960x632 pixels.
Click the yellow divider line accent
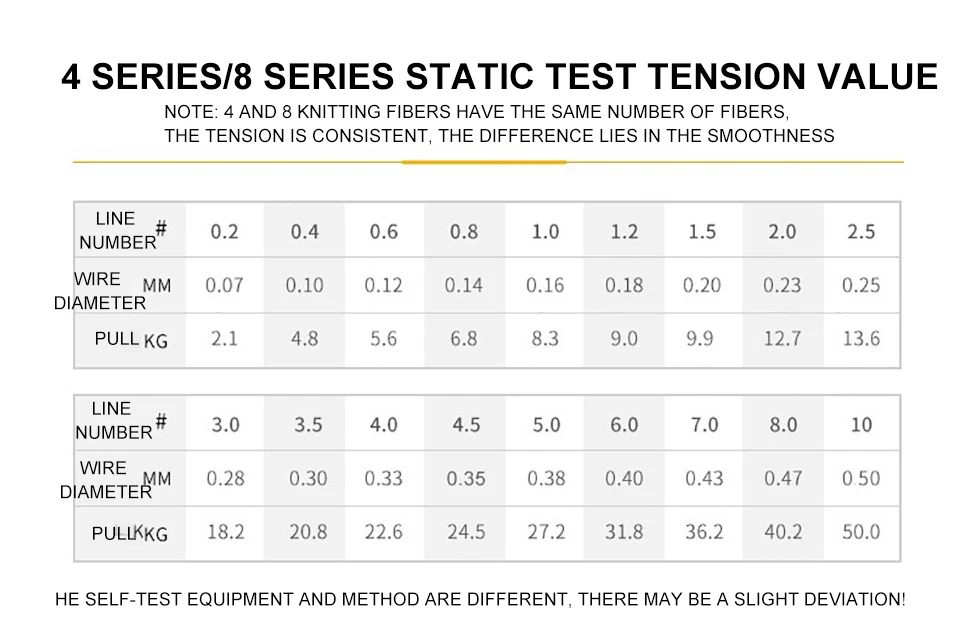[x=484, y=162]
